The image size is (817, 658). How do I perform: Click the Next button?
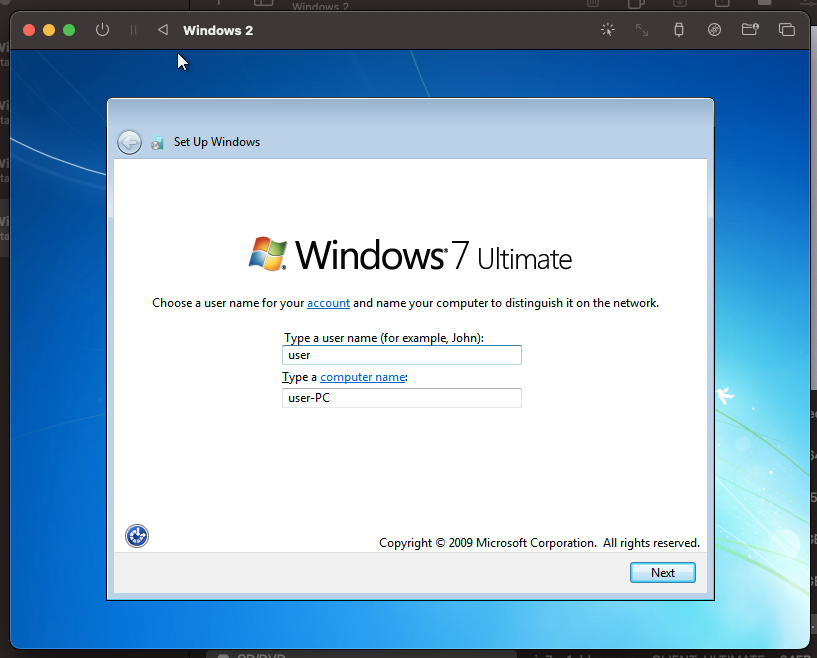coord(663,573)
